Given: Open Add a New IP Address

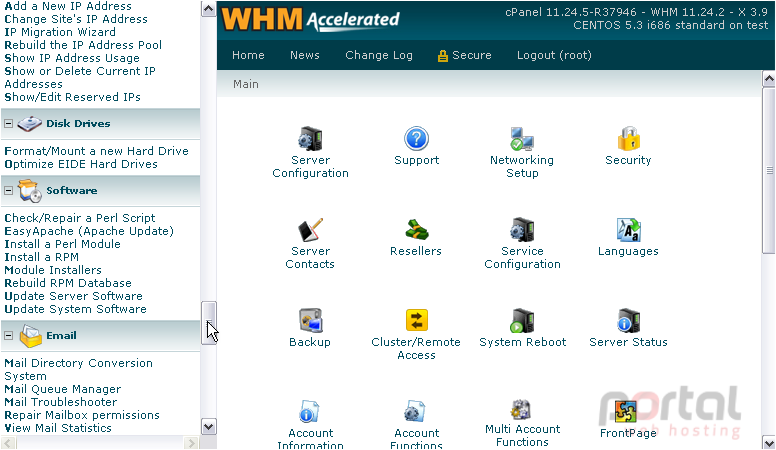Looking at the screenshot, I should coord(68,6).
